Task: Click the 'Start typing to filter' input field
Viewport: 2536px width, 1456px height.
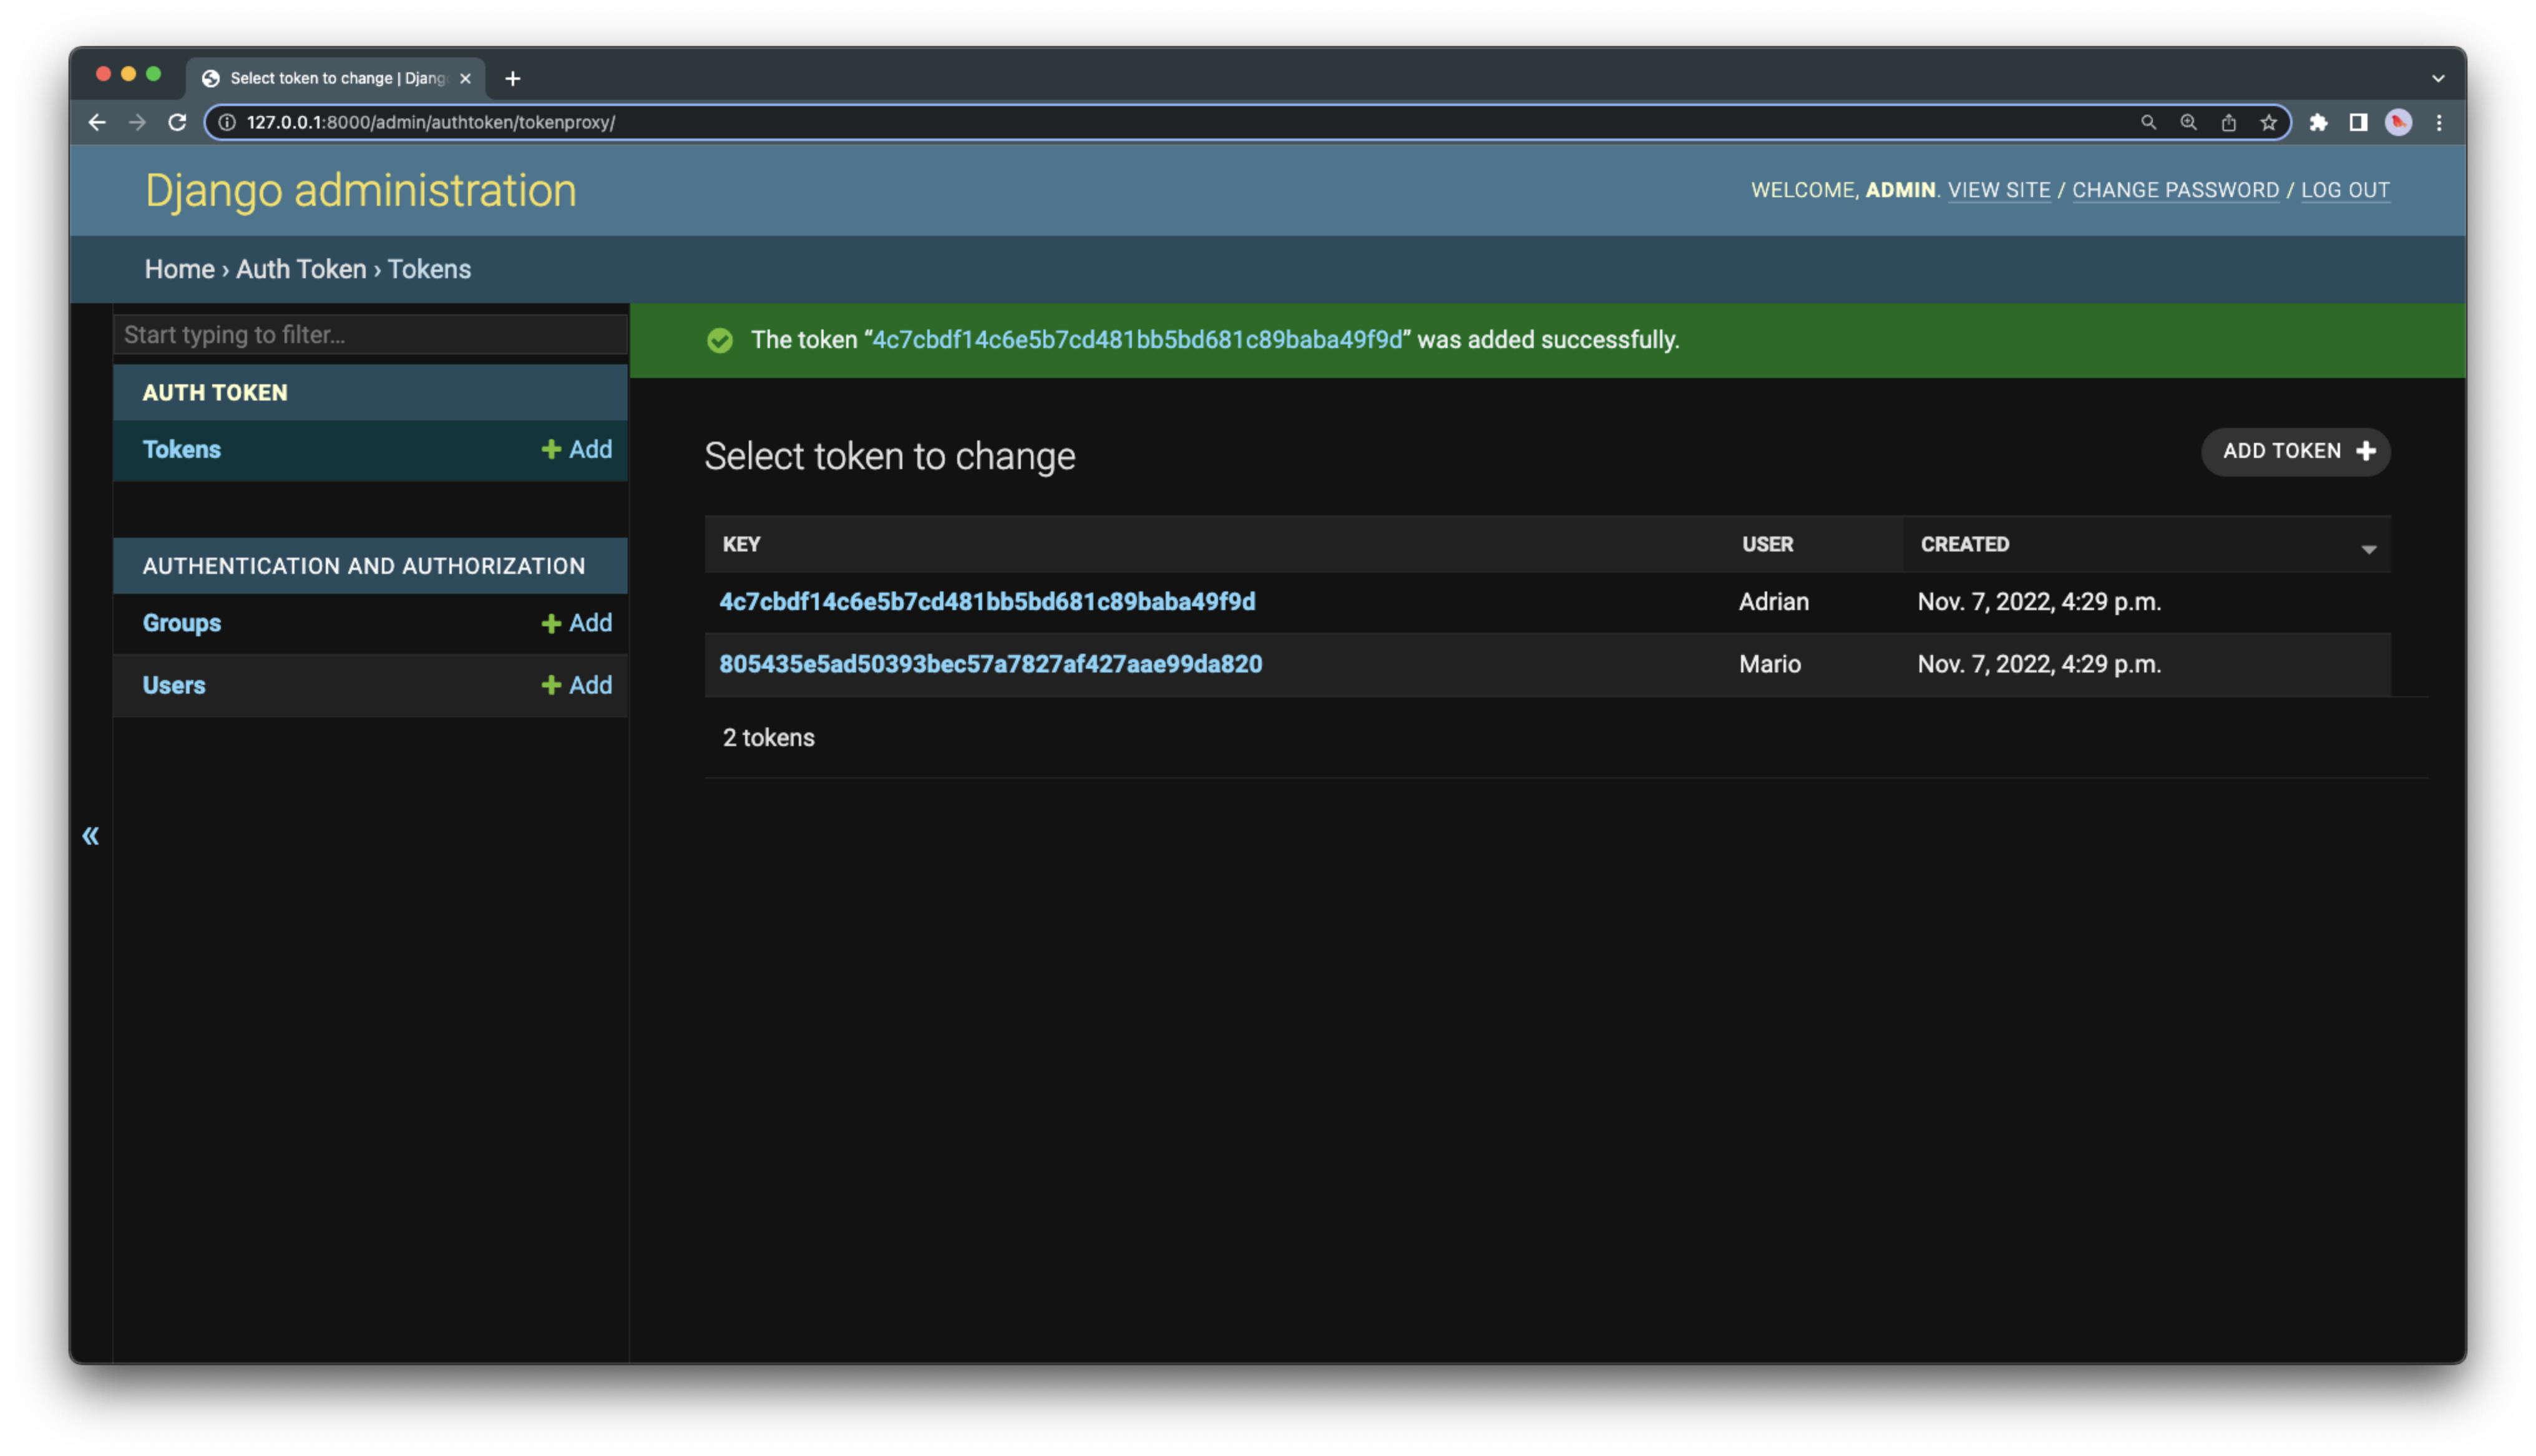Action: pyautogui.click(x=370, y=335)
